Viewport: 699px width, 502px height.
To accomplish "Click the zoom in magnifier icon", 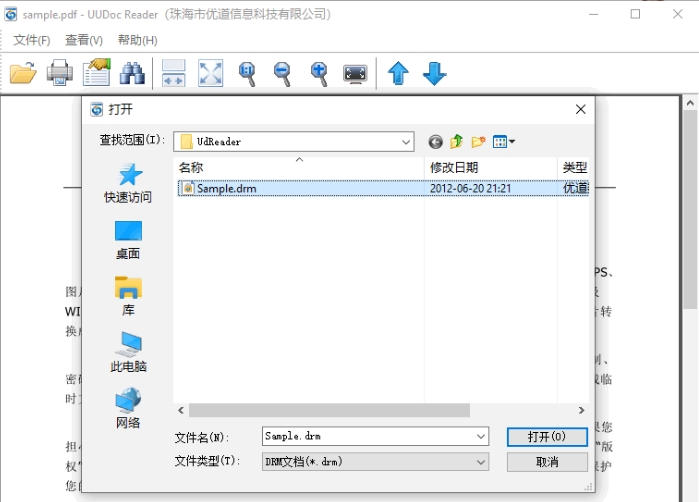I will [319, 74].
